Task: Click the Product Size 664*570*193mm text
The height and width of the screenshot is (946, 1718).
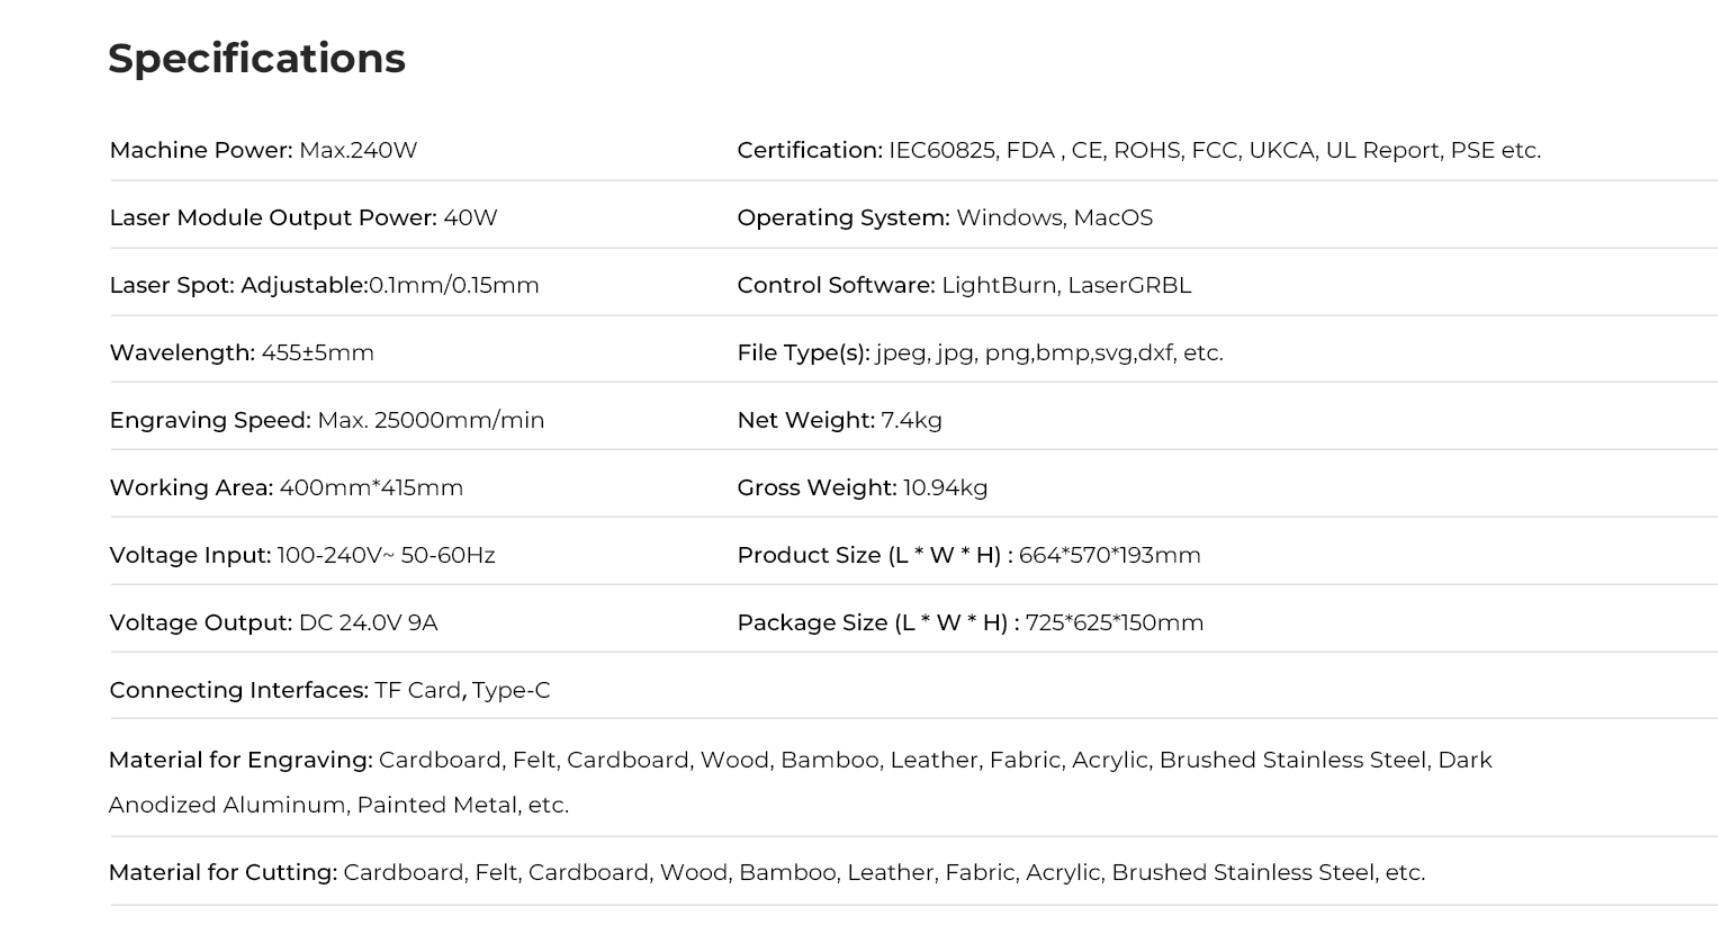Action: tap(969, 555)
